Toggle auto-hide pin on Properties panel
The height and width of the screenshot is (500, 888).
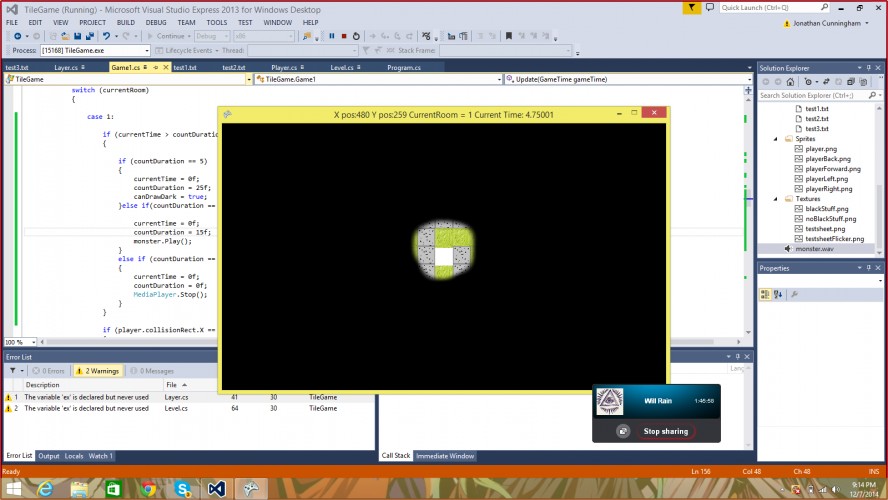[869, 268]
